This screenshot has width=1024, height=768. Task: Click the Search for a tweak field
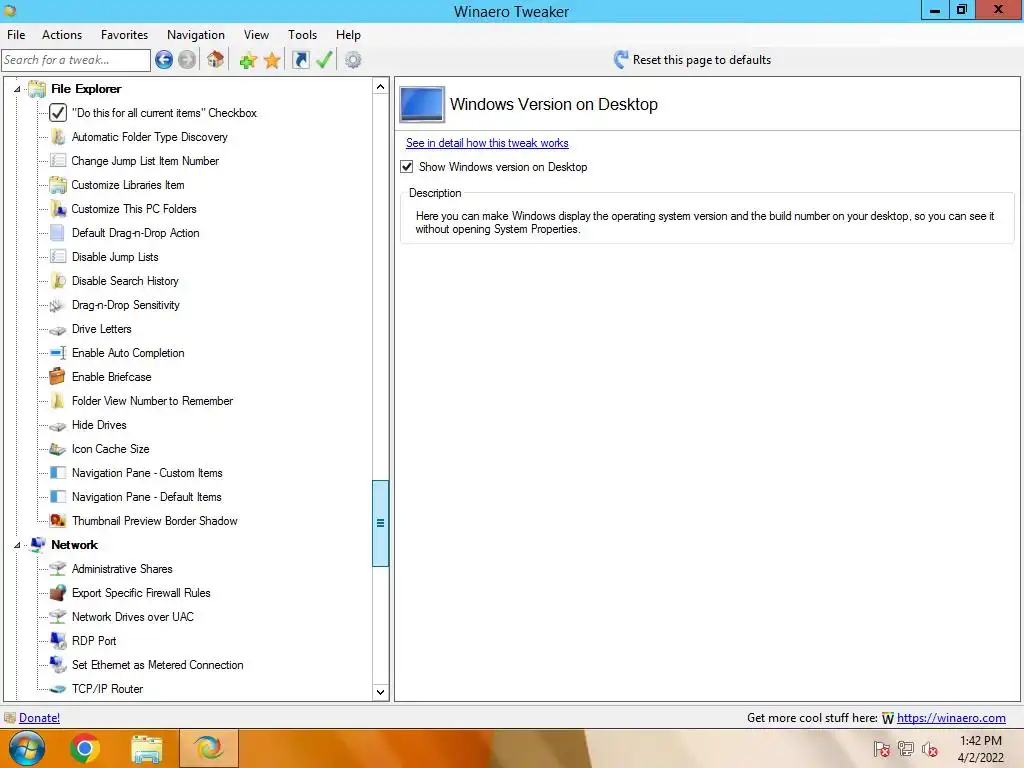click(x=76, y=60)
